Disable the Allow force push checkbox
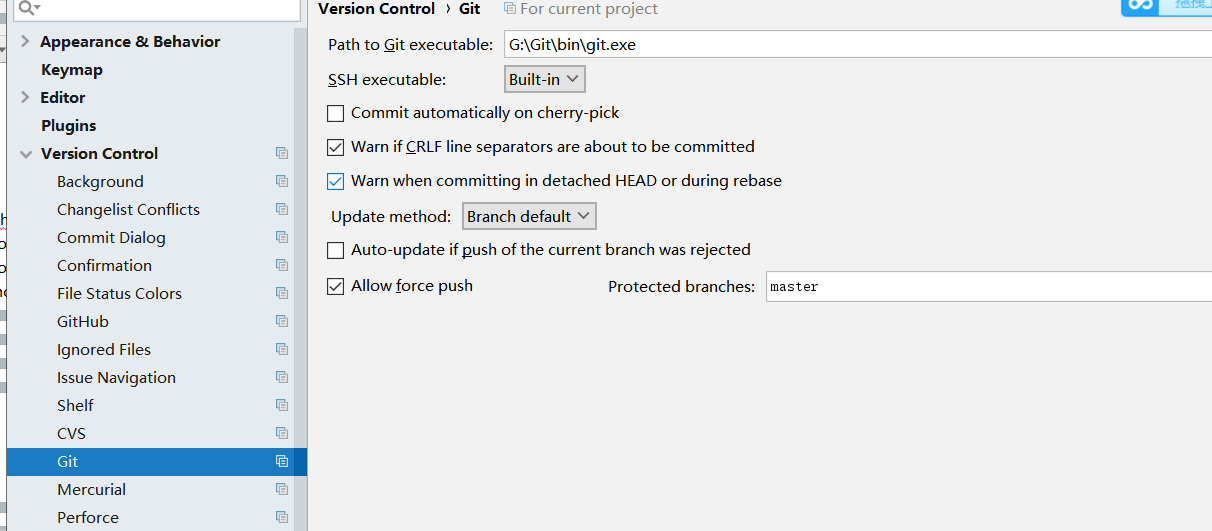 (336, 286)
